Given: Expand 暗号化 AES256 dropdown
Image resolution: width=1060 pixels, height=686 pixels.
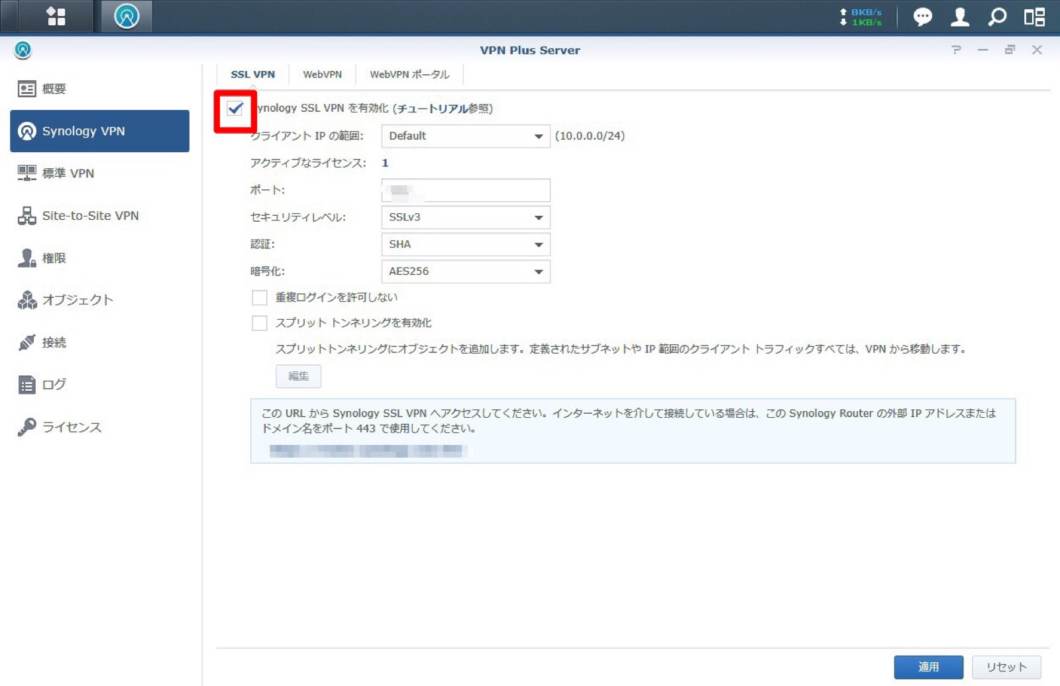Looking at the screenshot, I should 466,271.
